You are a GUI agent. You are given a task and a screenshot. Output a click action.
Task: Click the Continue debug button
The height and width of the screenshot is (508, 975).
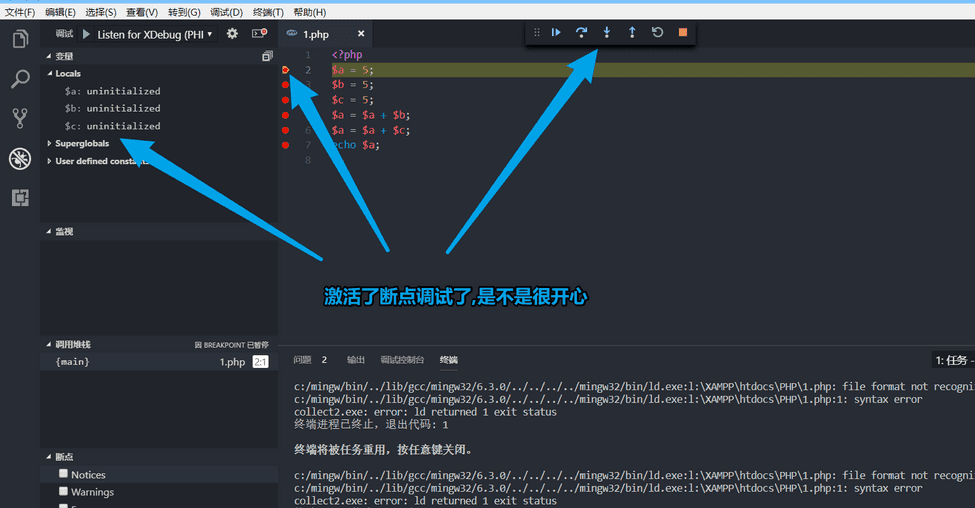coord(556,32)
